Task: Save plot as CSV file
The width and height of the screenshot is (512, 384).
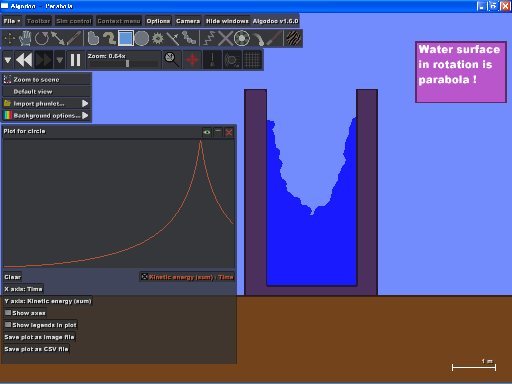Action: point(36,349)
